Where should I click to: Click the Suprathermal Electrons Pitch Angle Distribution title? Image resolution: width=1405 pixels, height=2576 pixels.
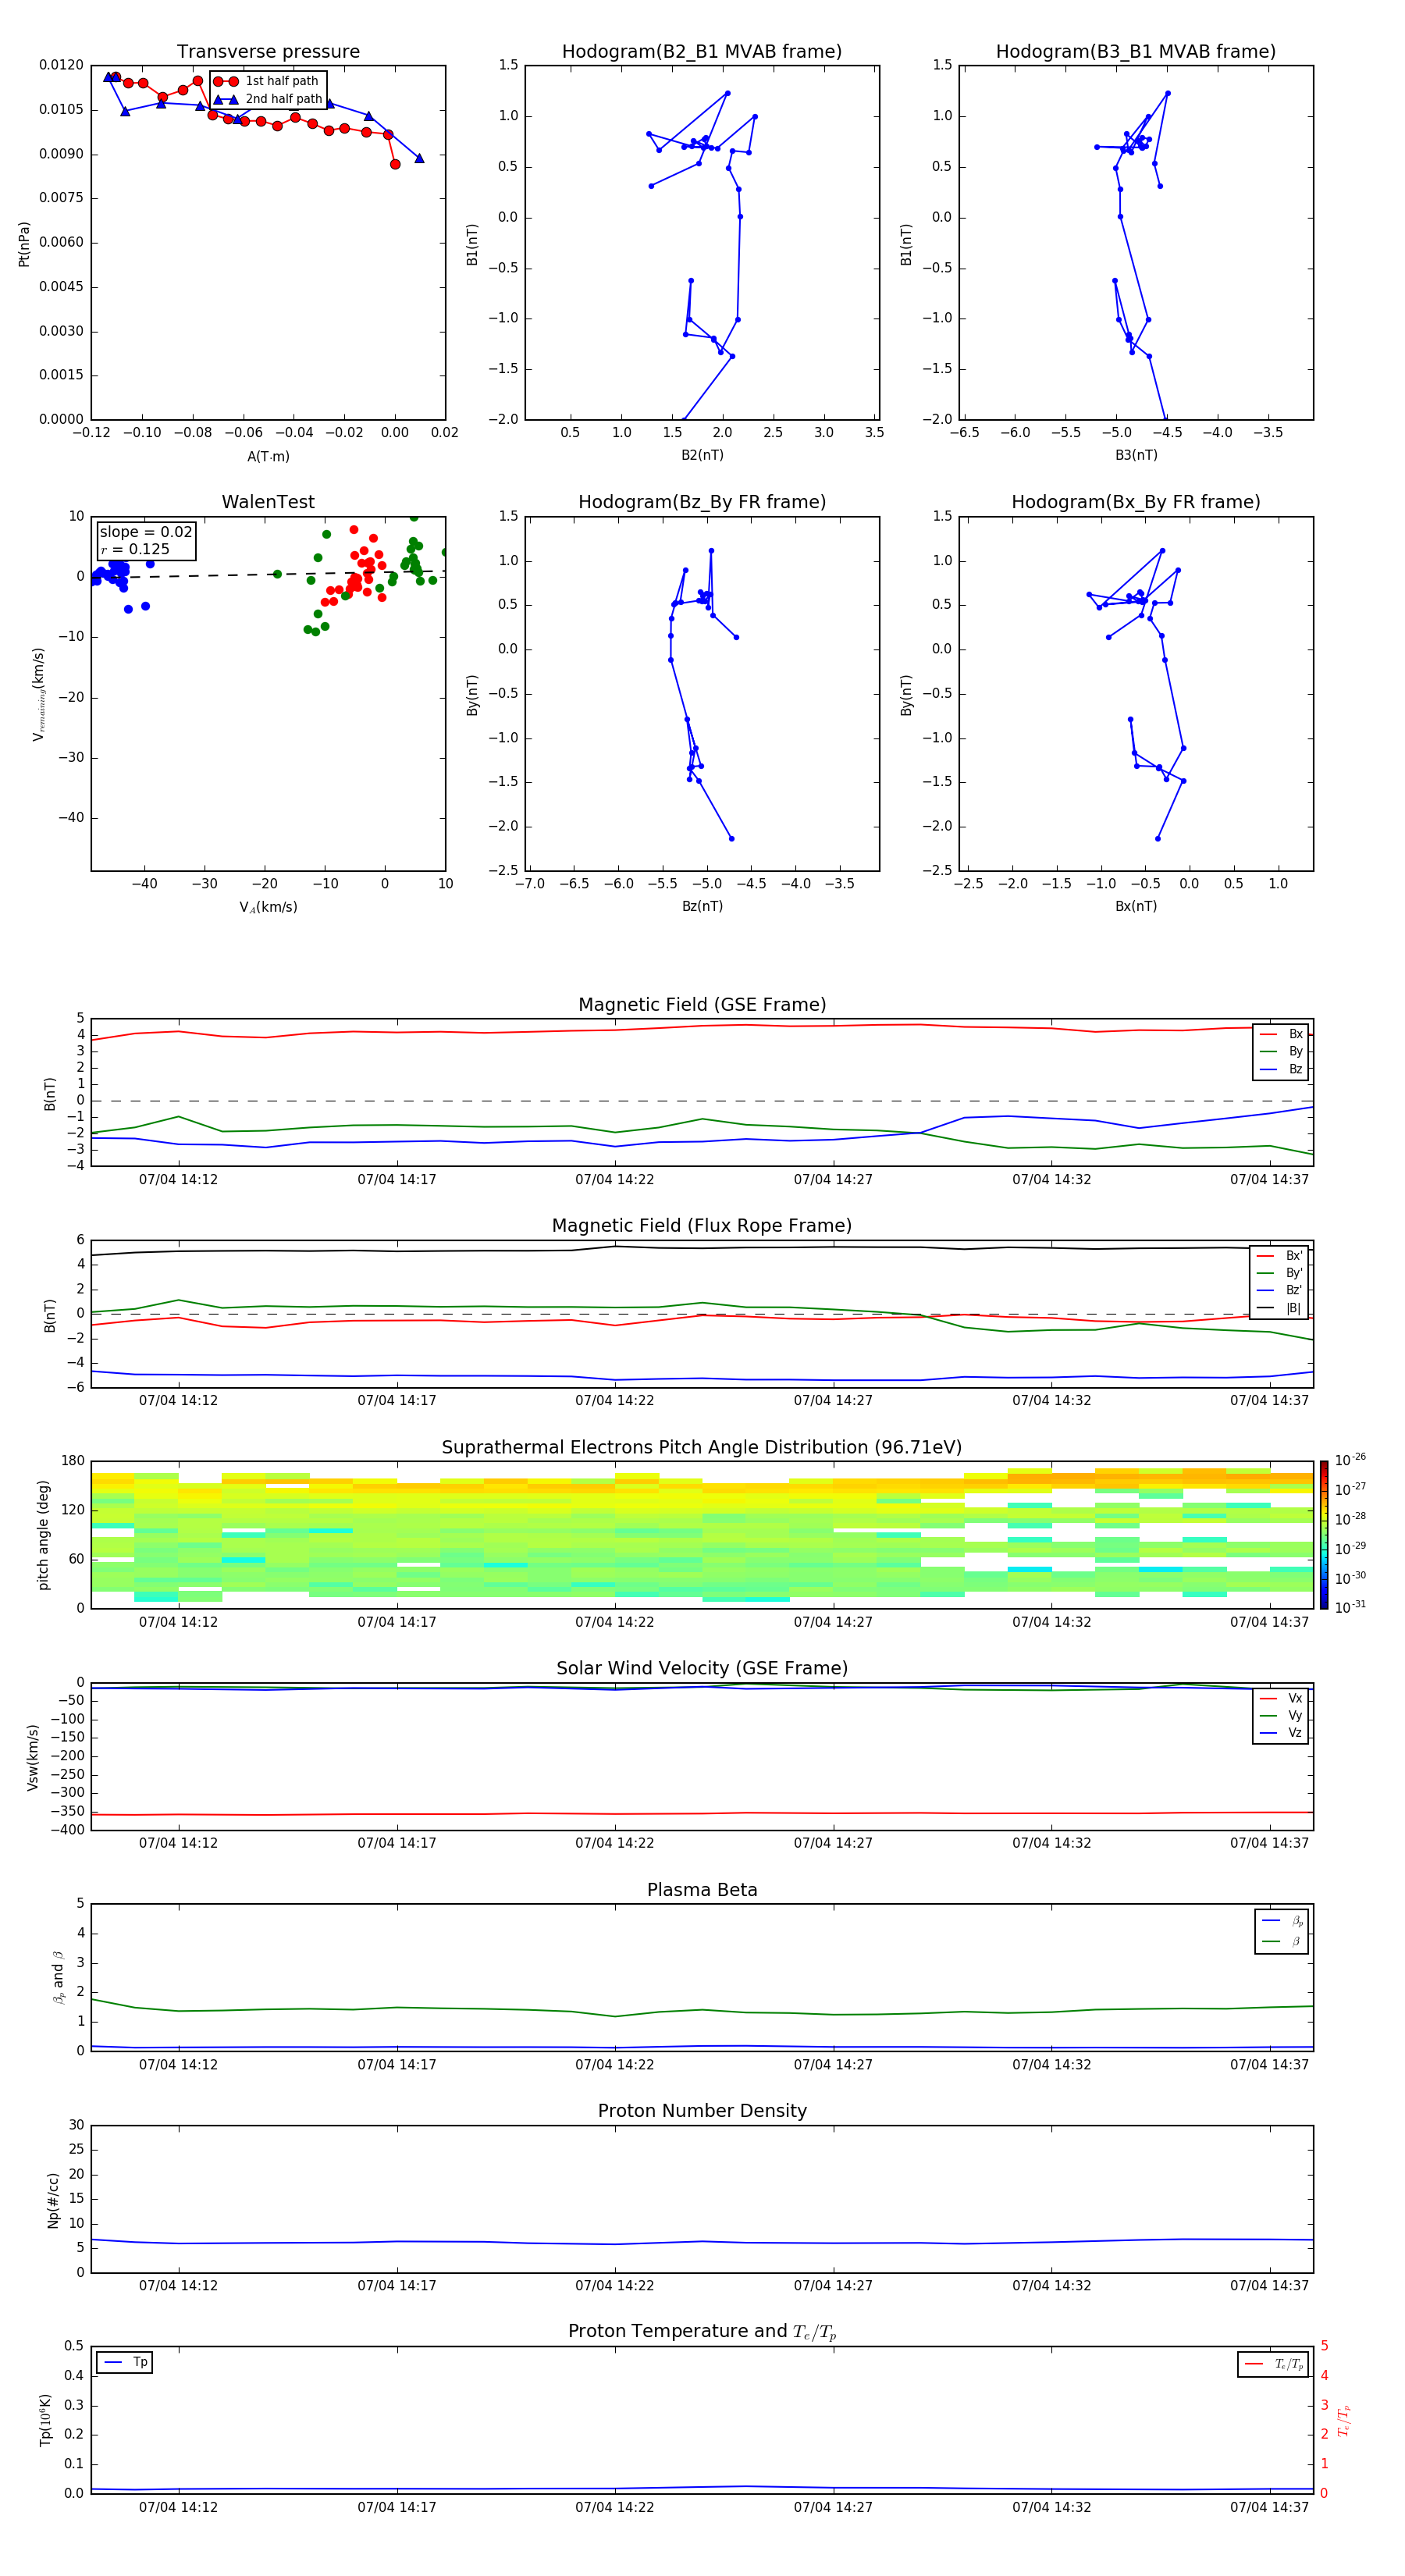coord(702,1447)
